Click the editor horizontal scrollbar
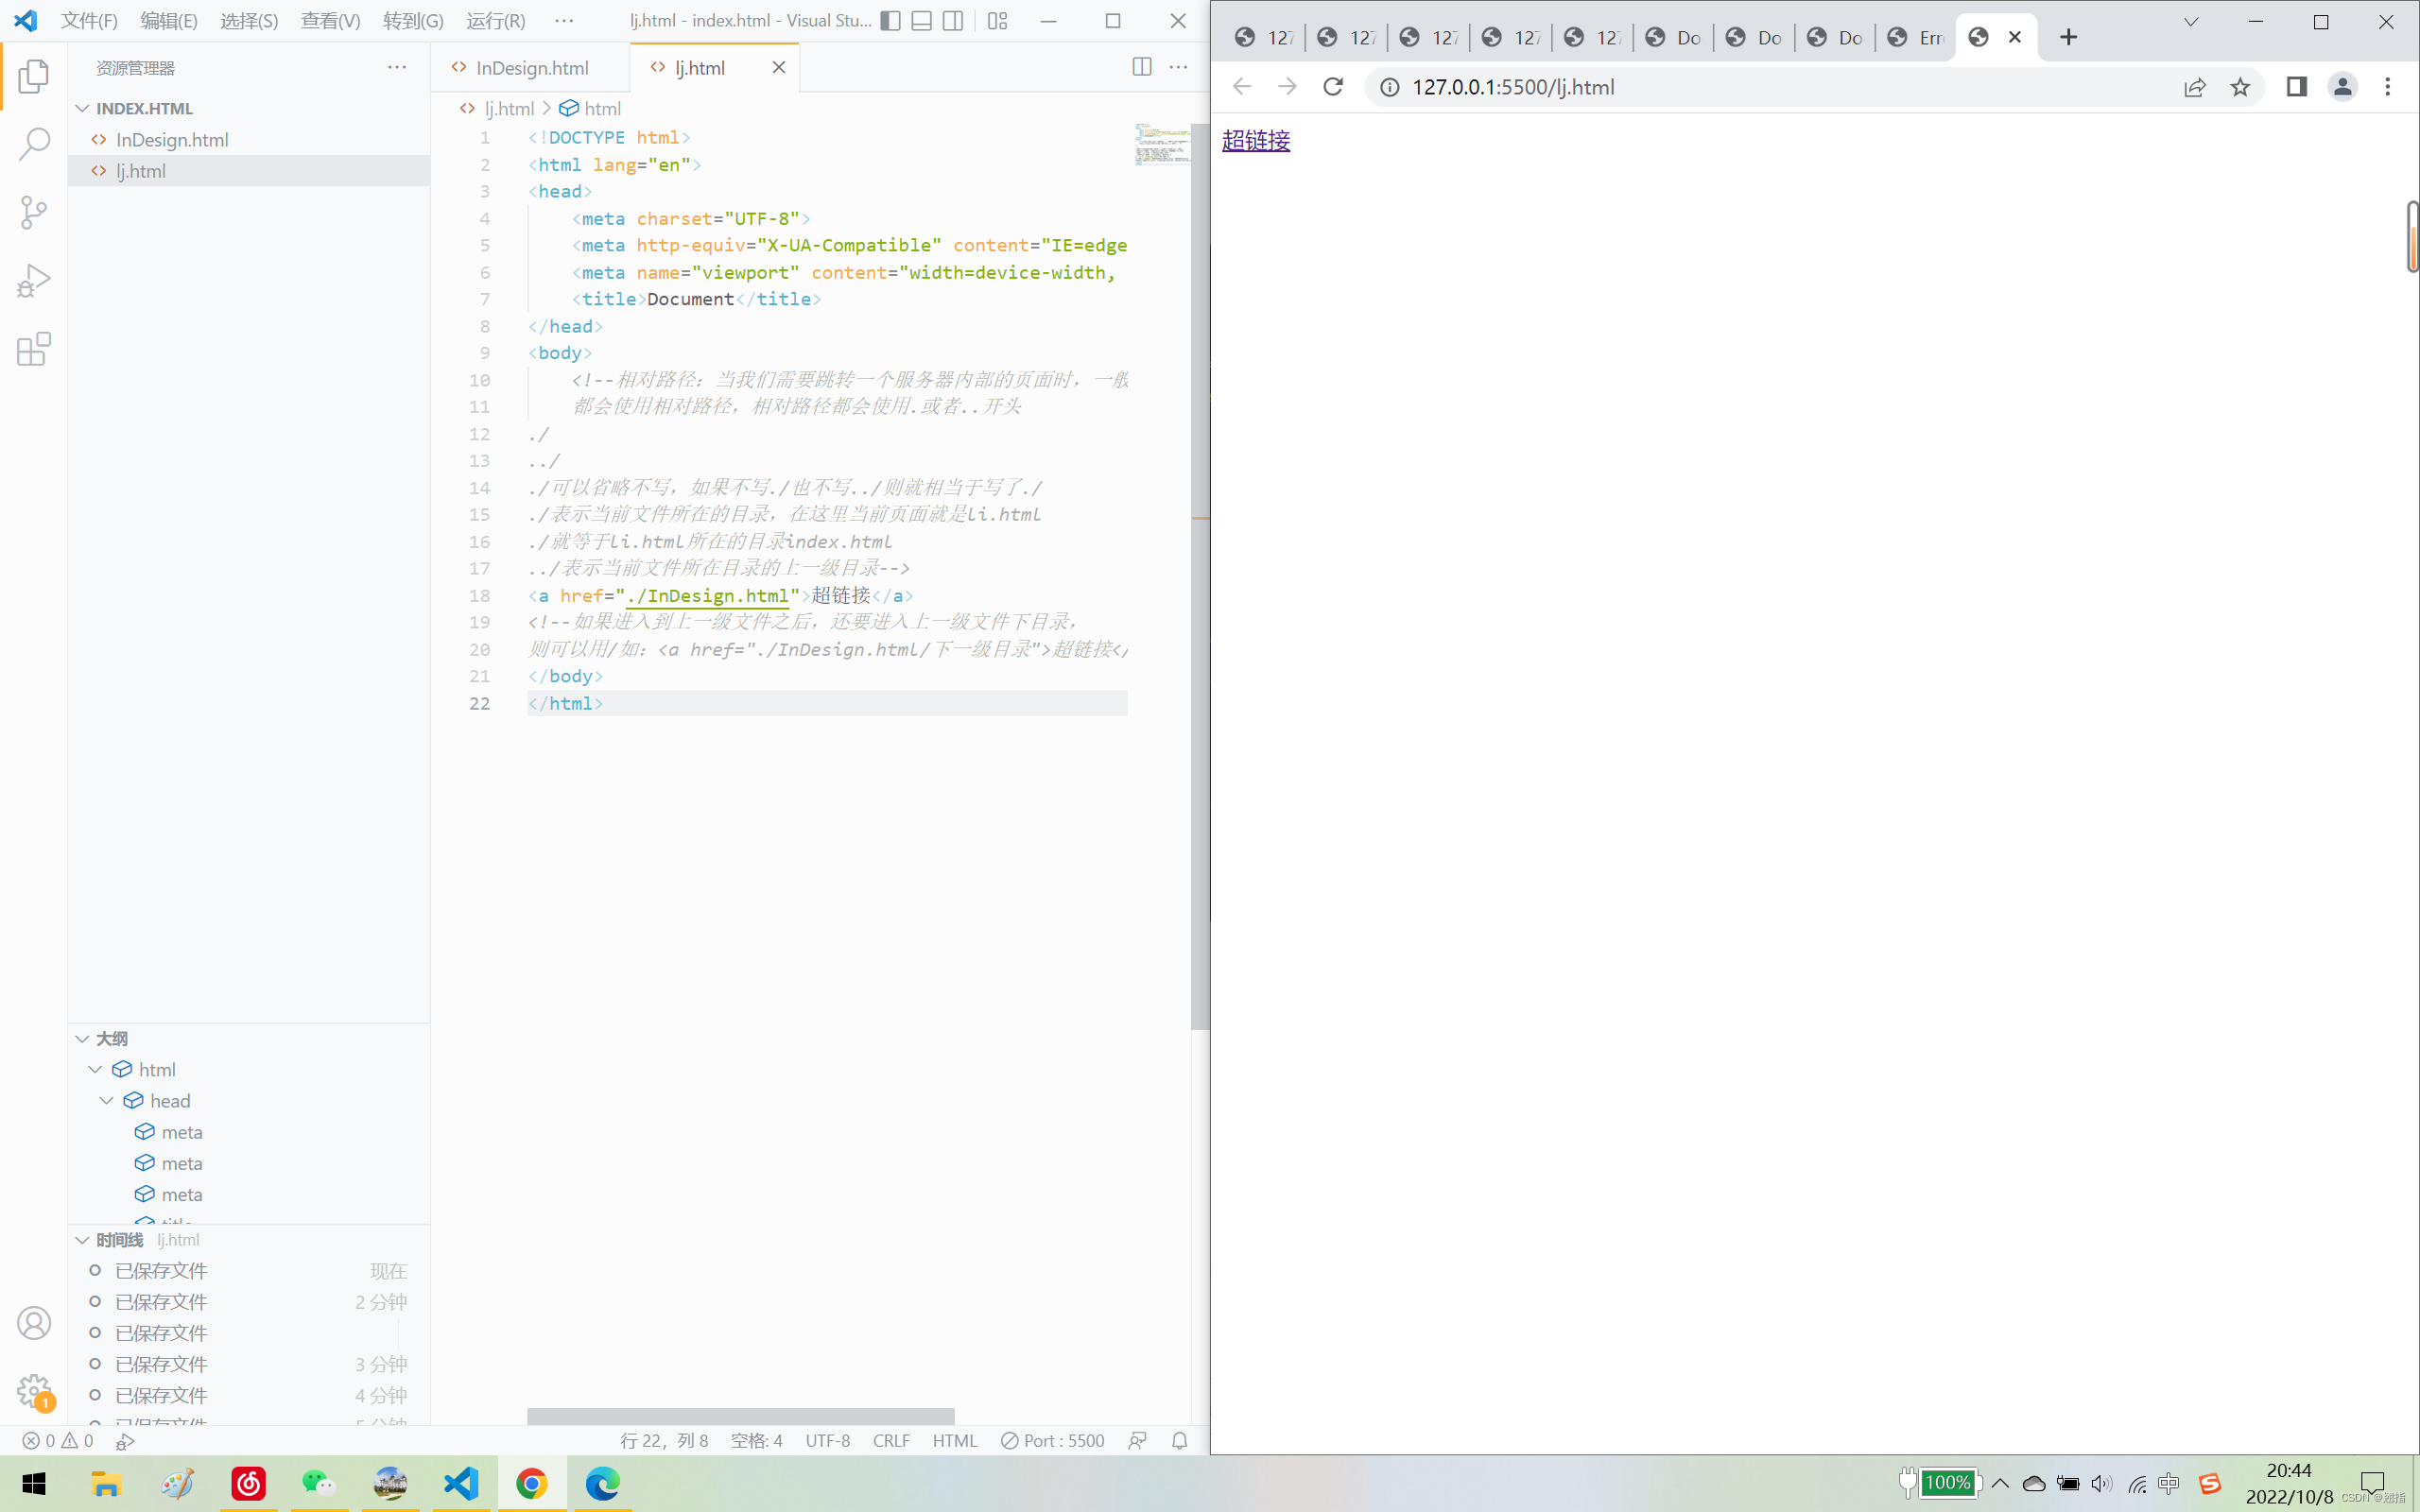The width and height of the screenshot is (2420, 1512). [x=740, y=1416]
